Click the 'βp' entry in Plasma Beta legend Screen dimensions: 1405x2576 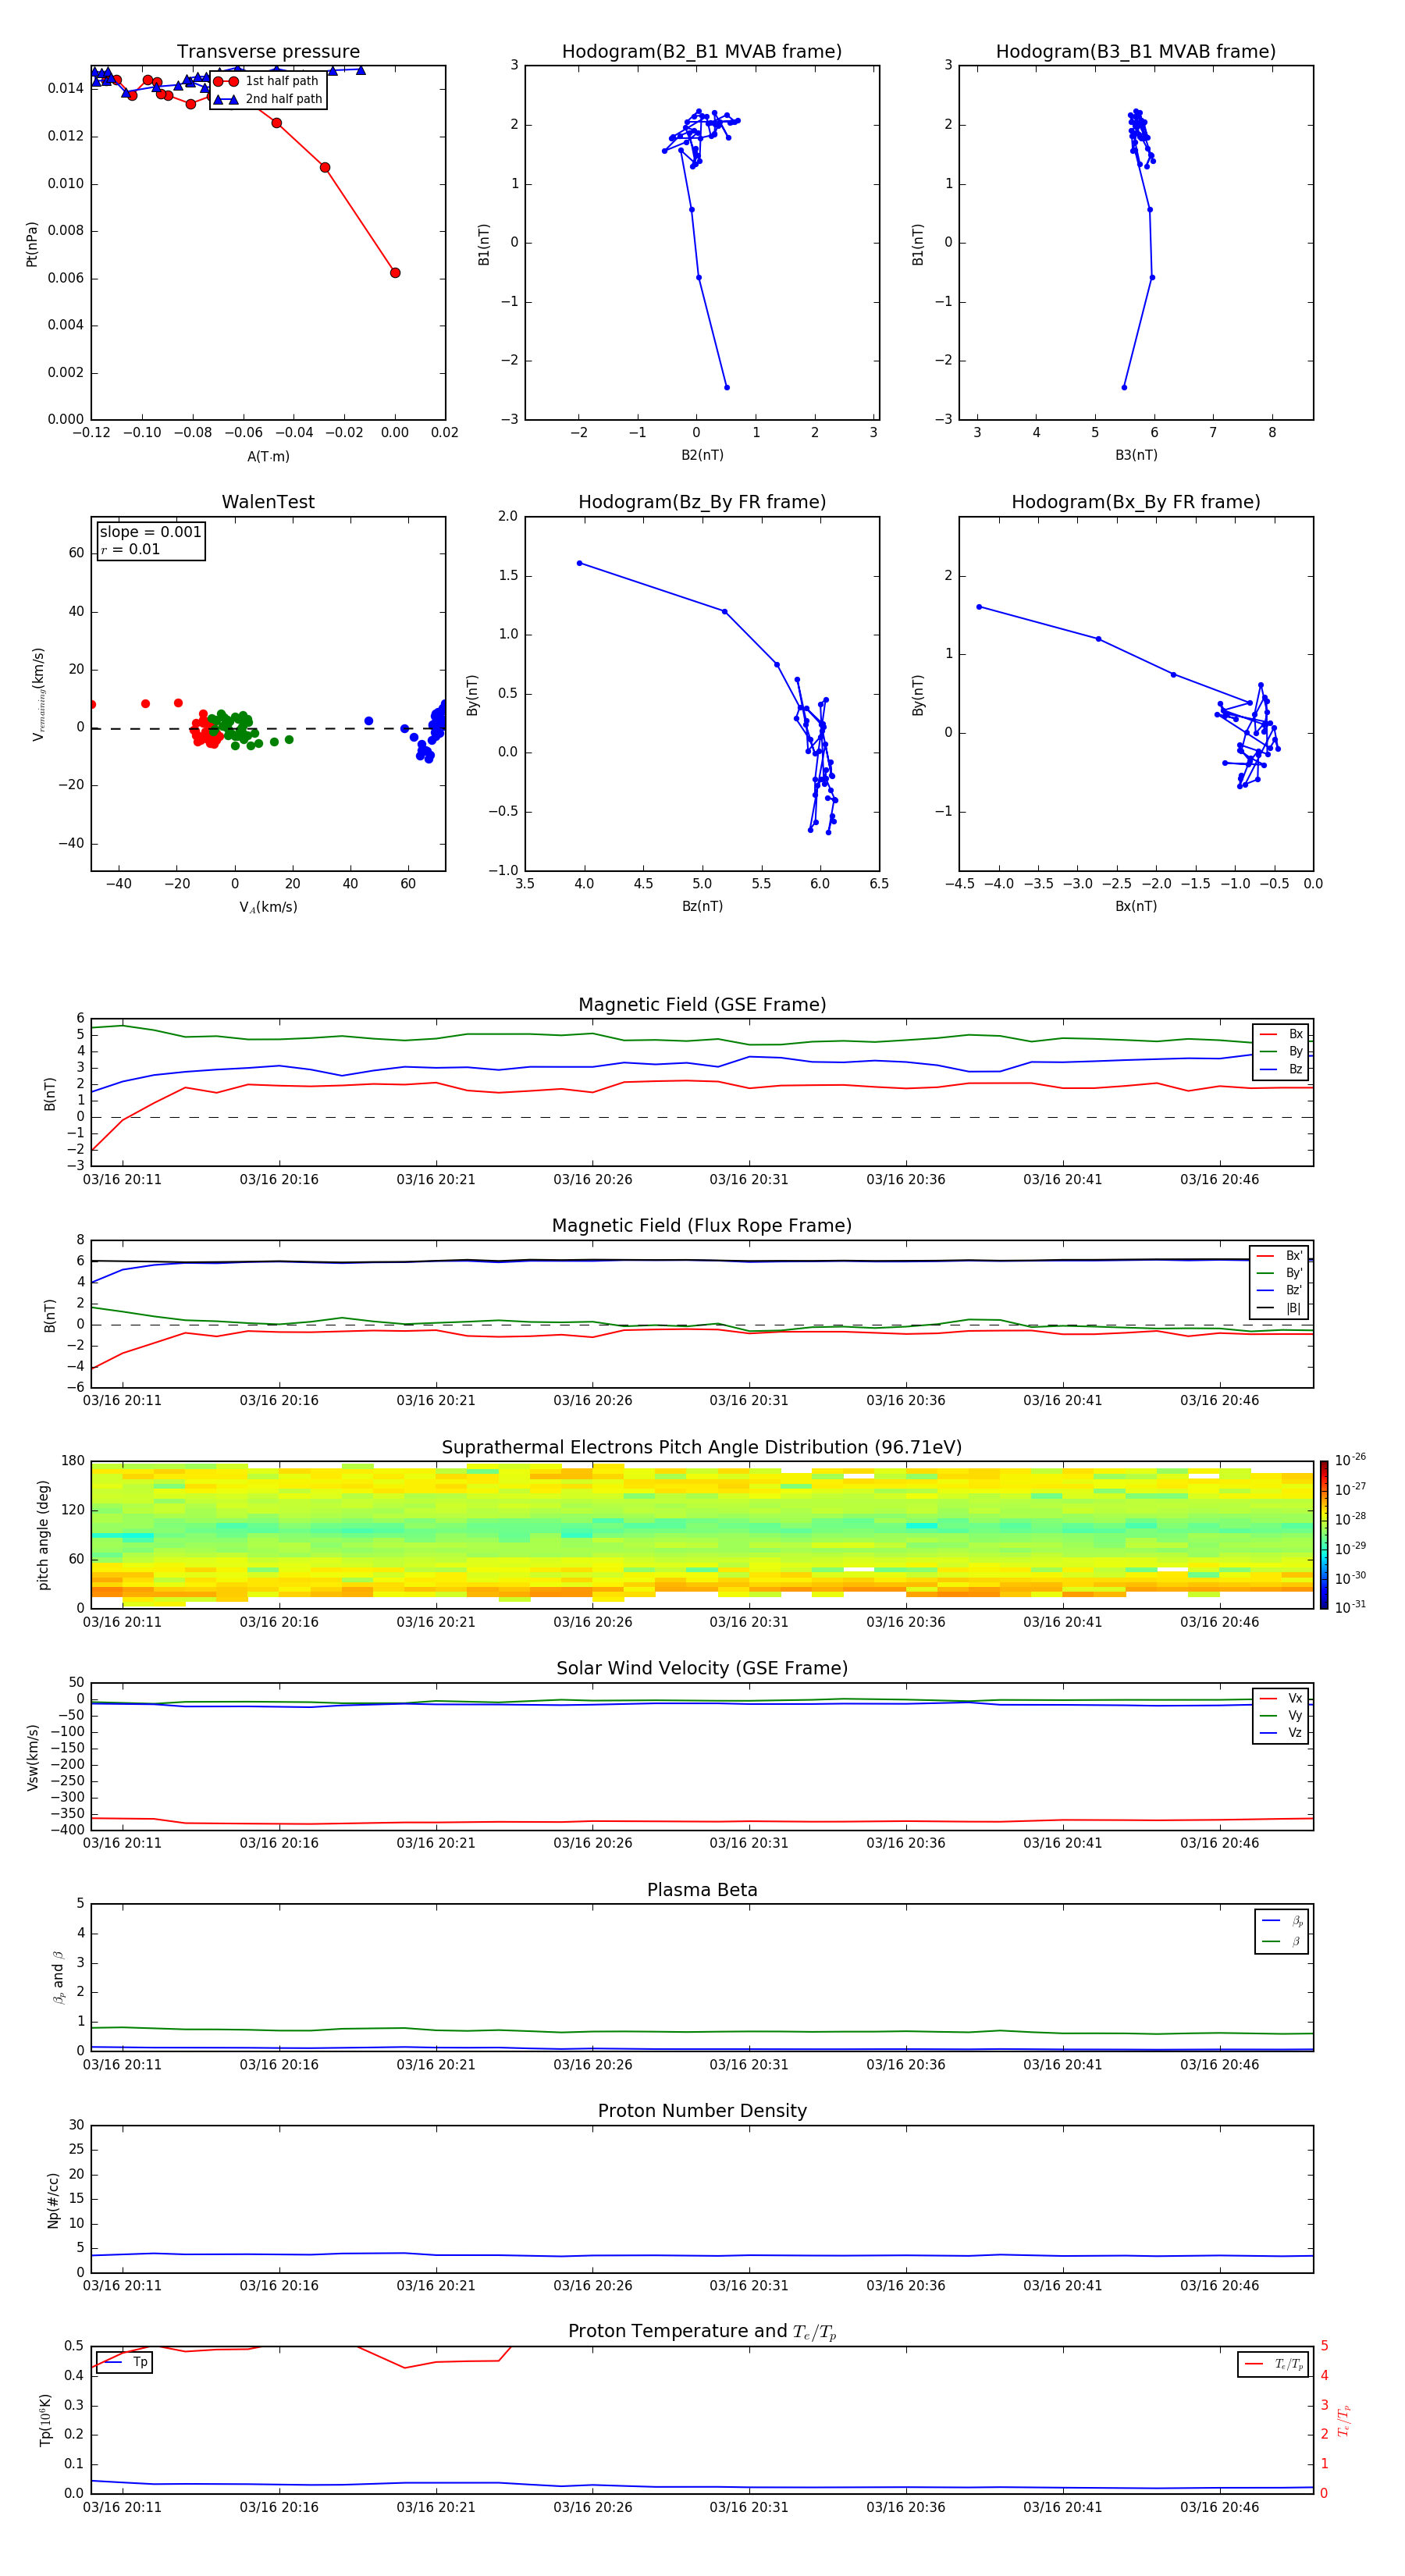(x=1283, y=1920)
